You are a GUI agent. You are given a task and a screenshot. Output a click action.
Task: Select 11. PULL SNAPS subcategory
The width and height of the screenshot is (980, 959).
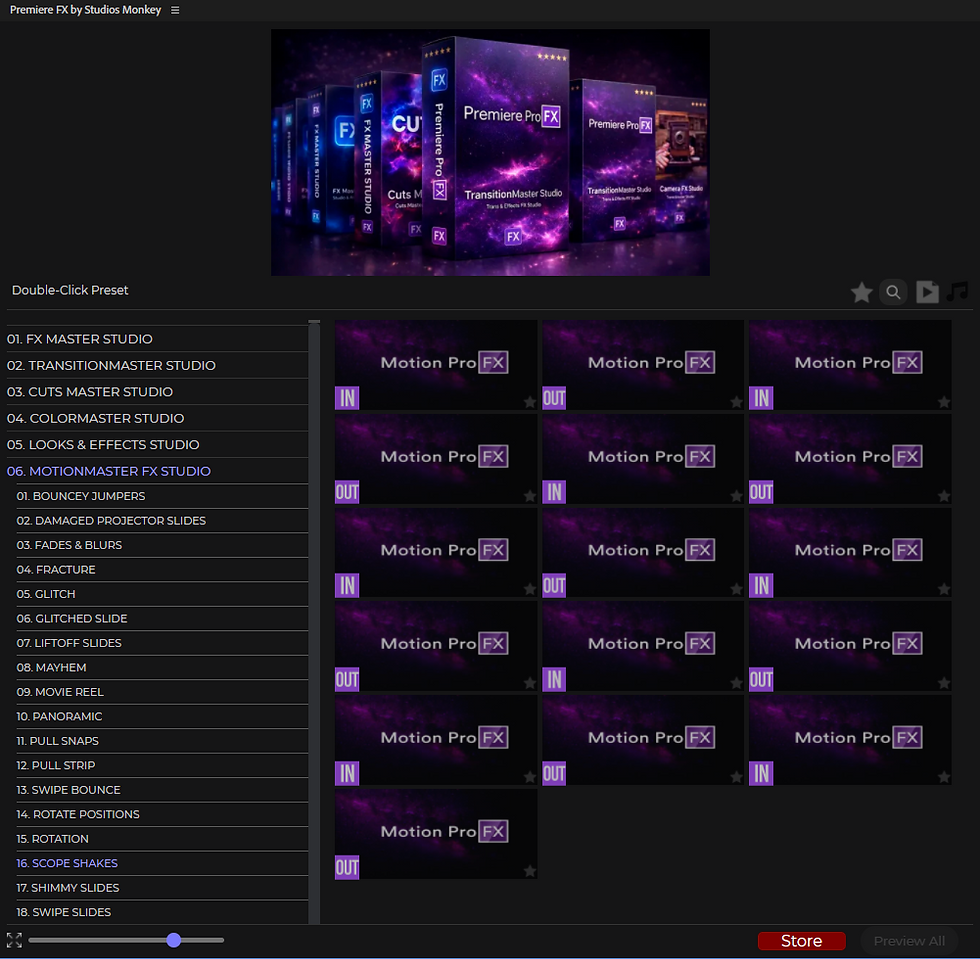point(162,741)
